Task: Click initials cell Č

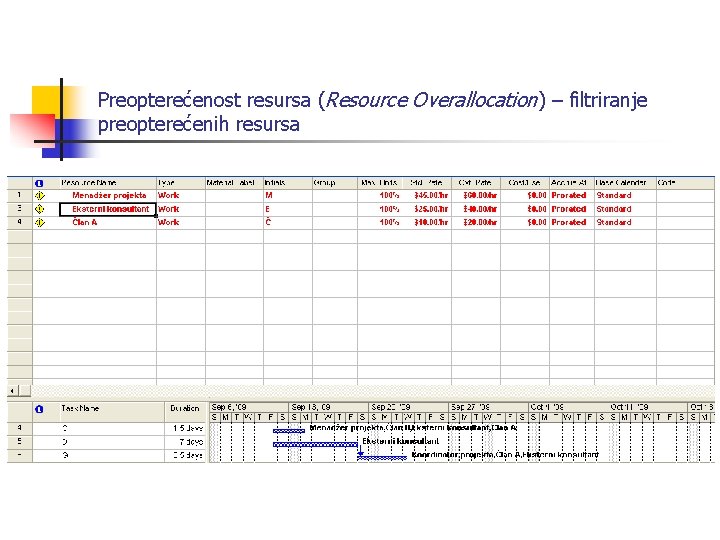Action: [288, 223]
